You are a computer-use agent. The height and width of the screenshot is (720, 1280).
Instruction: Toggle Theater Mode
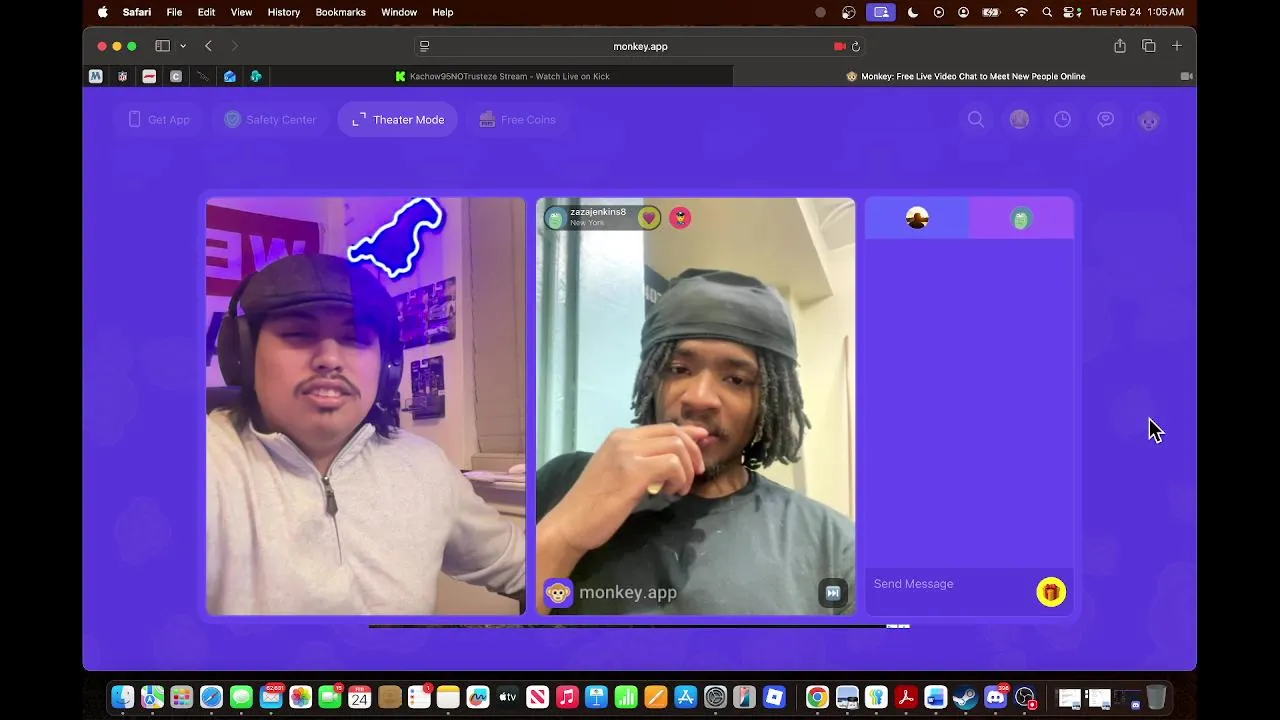(398, 119)
